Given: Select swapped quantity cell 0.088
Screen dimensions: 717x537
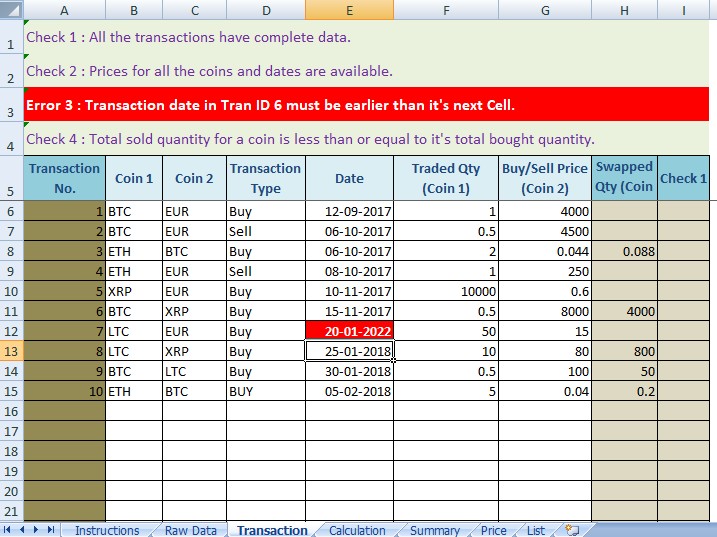Looking at the screenshot, I should pos(625,251).
